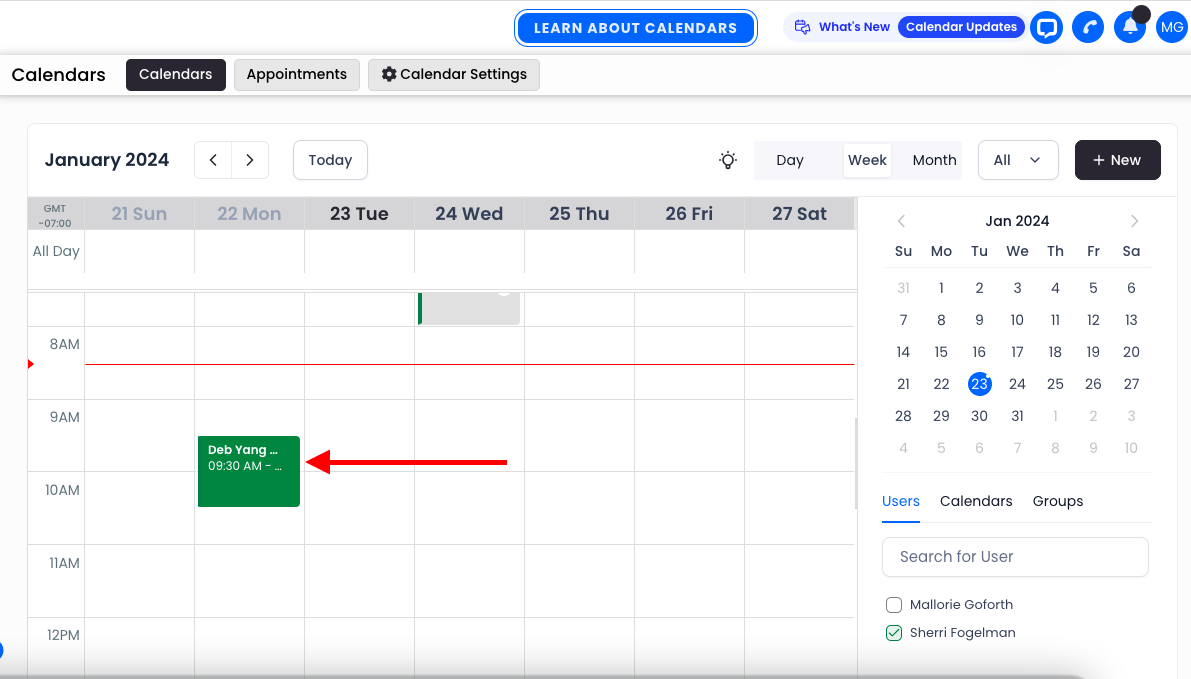
Task: Click the Sherri Fogelman name label
Action: coord(962,633)
